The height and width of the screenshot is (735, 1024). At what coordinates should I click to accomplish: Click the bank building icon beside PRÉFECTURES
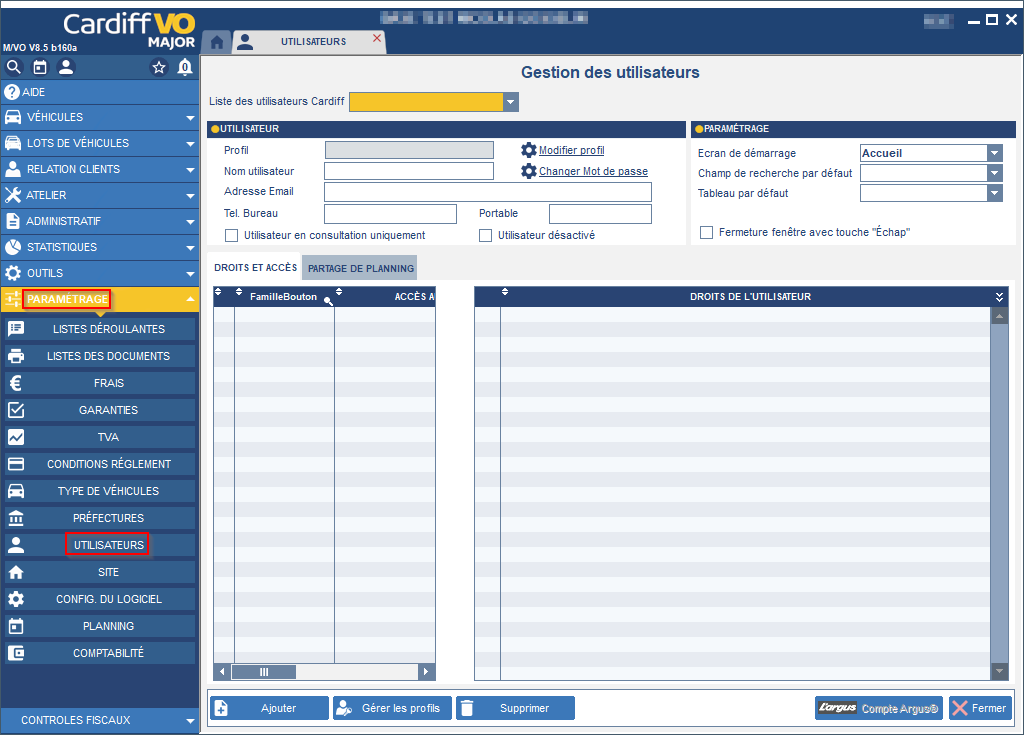point(16,518)
